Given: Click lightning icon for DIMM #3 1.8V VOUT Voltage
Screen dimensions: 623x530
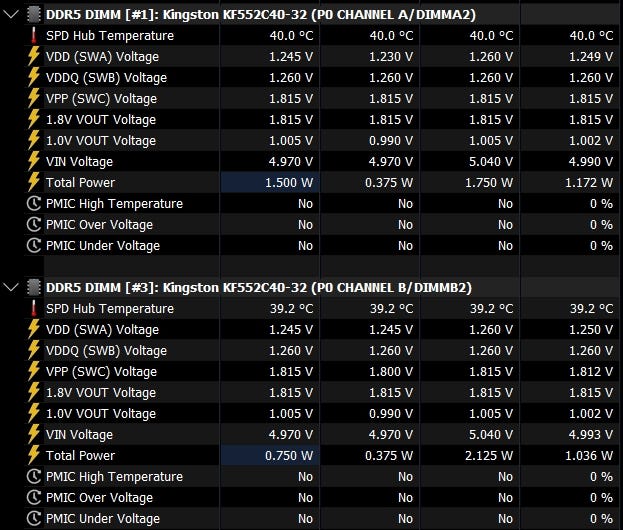Looking at the screenshot, I should (x=34, y=392).
